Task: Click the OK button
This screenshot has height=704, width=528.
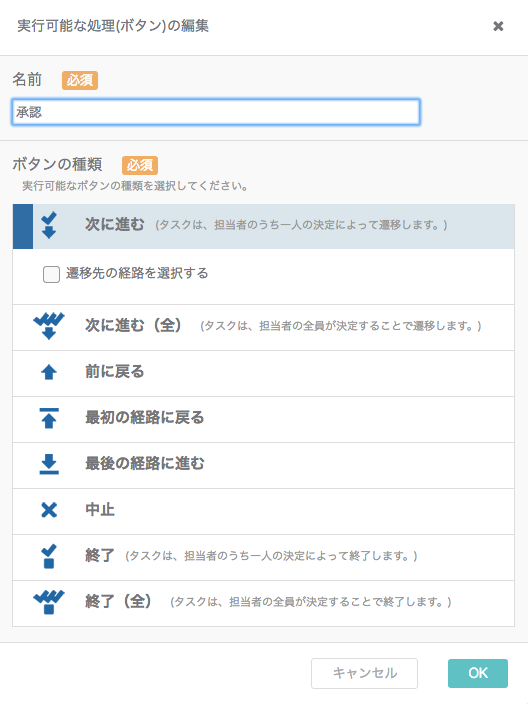Action: pos(478,673)
